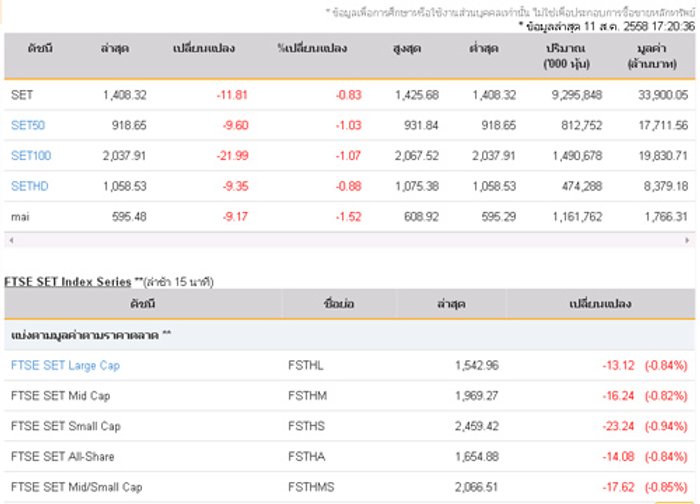Select the SET last value 1,408.32
The height and width of the screenshot is (504, 700).
[125, 95]
